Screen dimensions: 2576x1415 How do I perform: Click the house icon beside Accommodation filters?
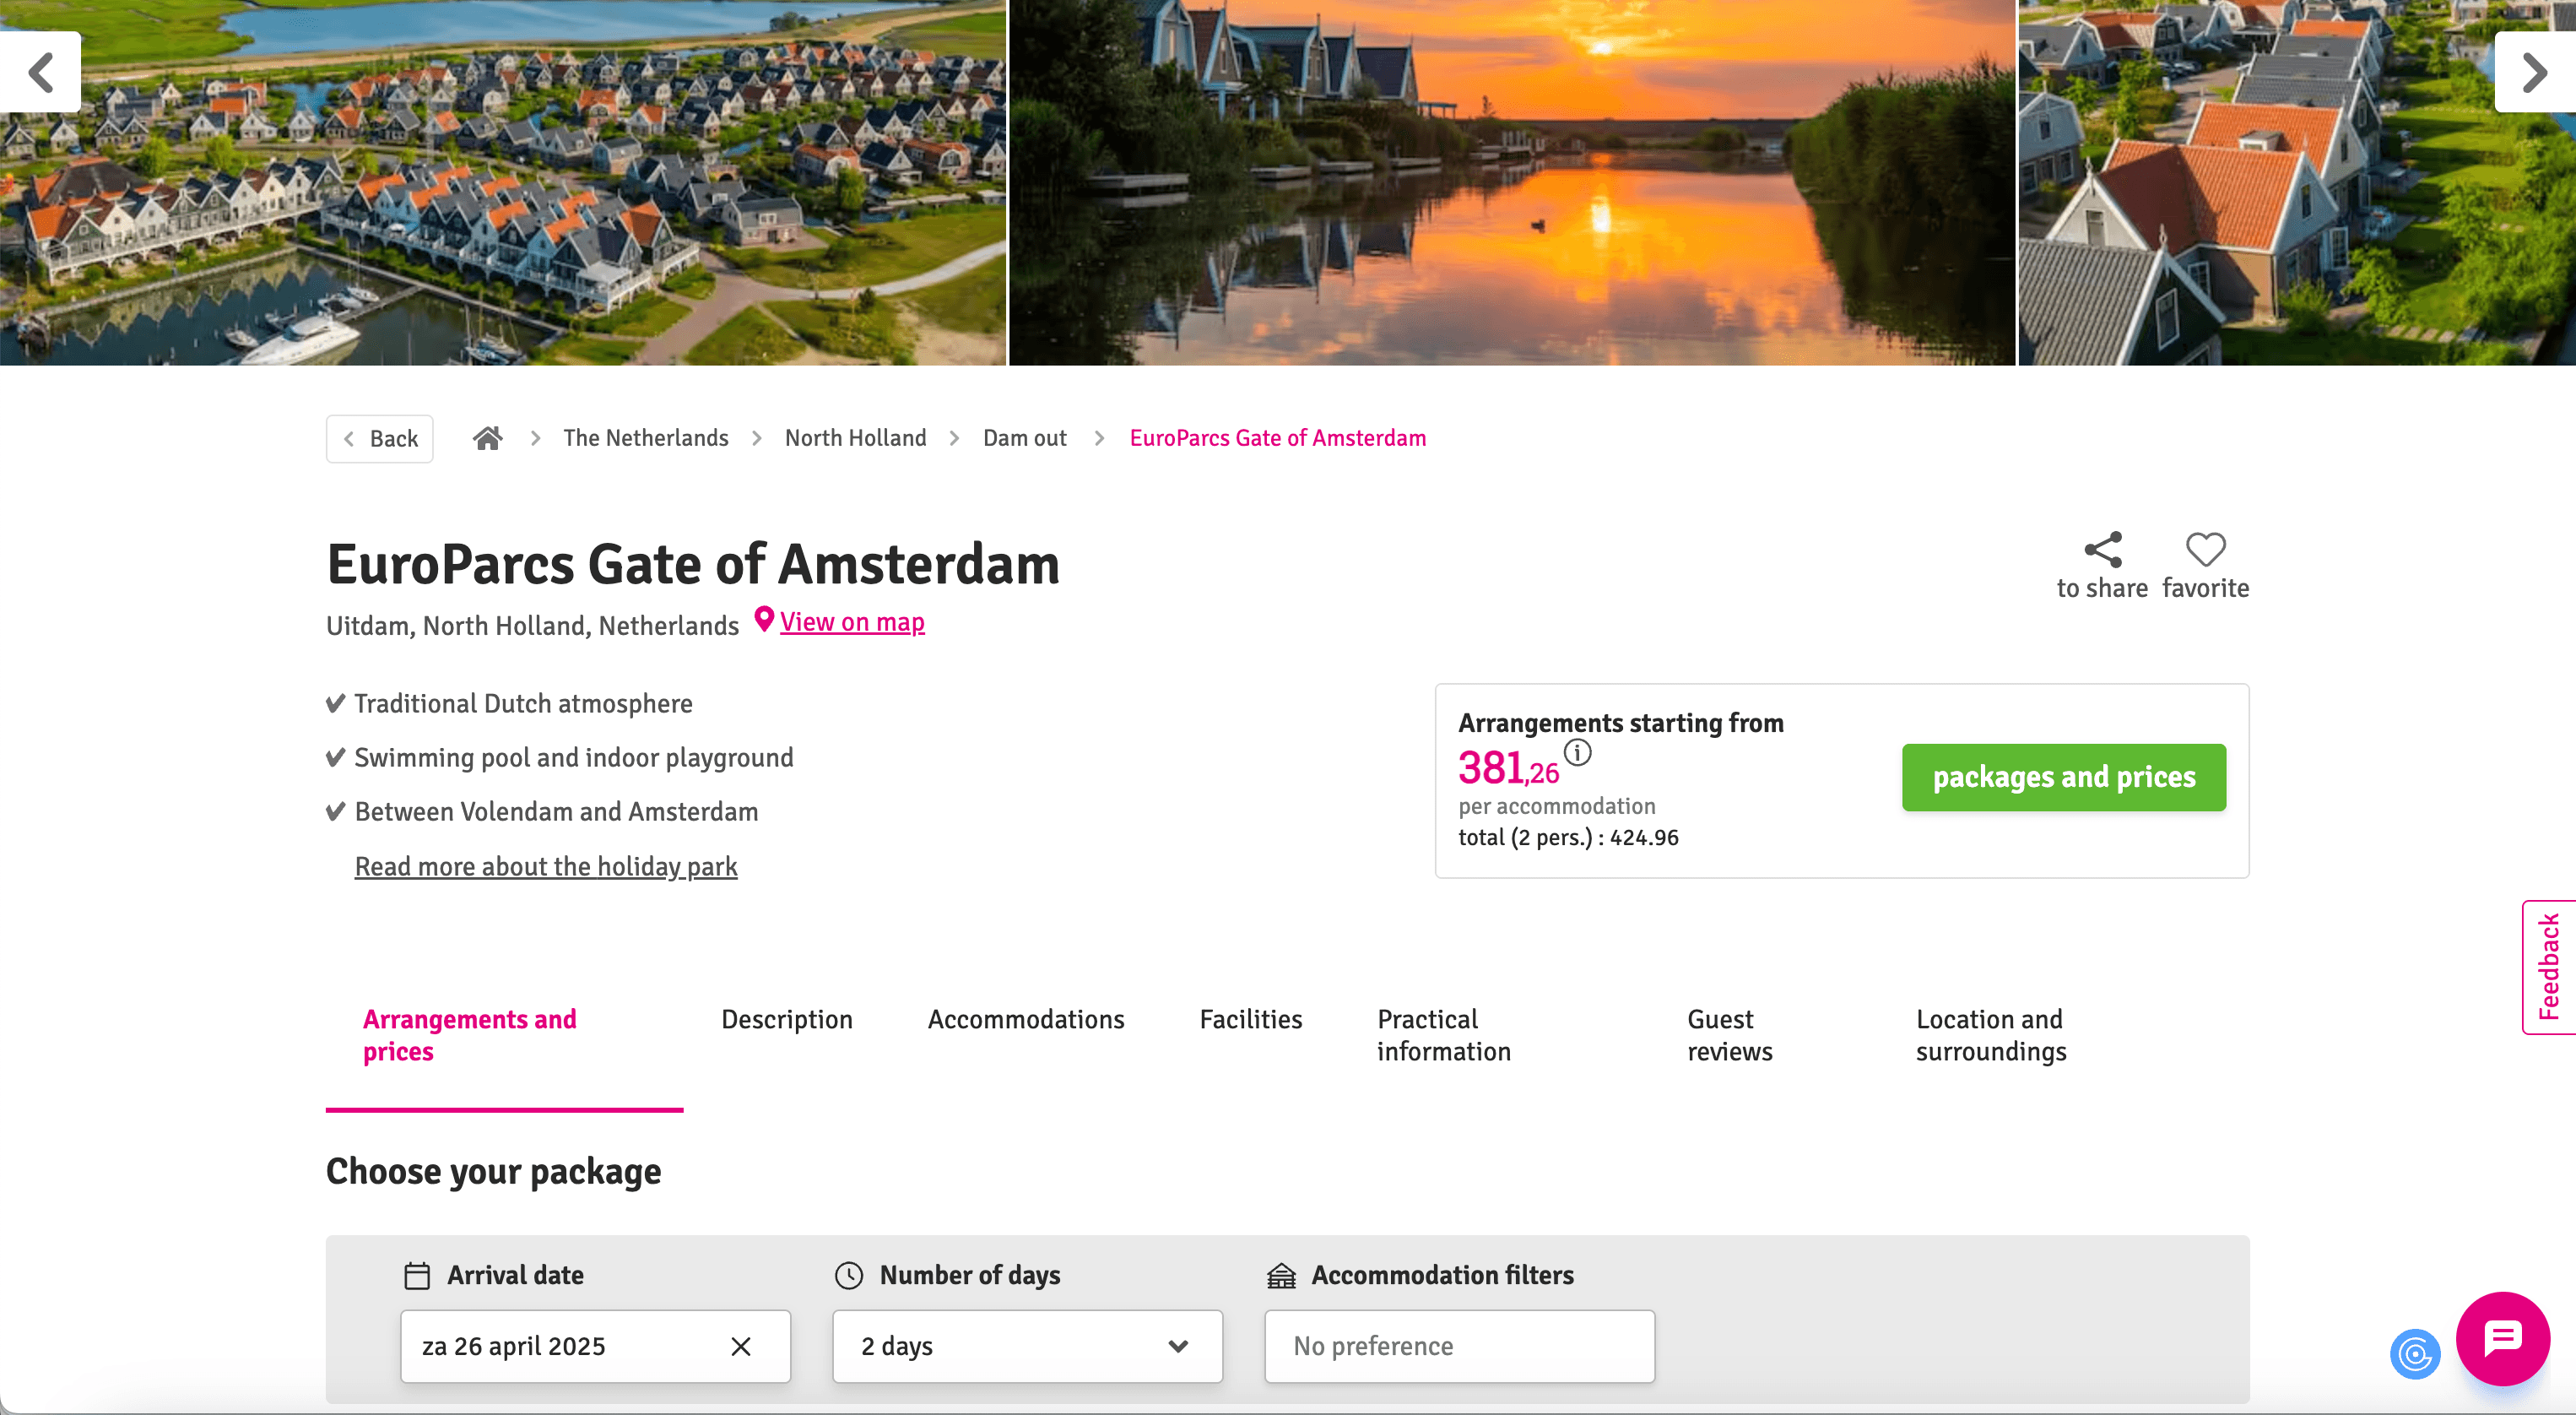(x=1281, y=1275)
